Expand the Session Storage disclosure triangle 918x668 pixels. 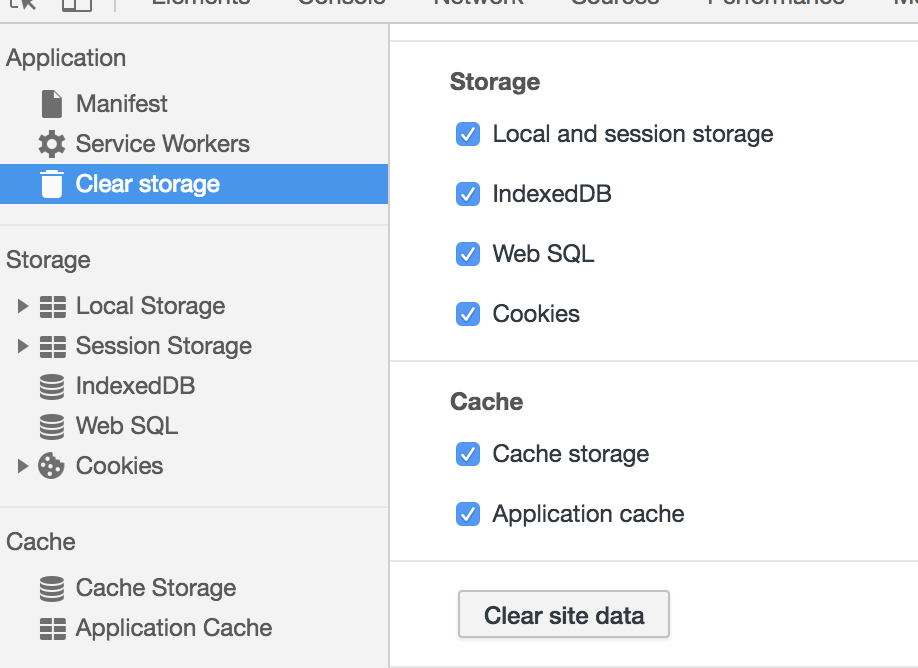click(23, 346)
